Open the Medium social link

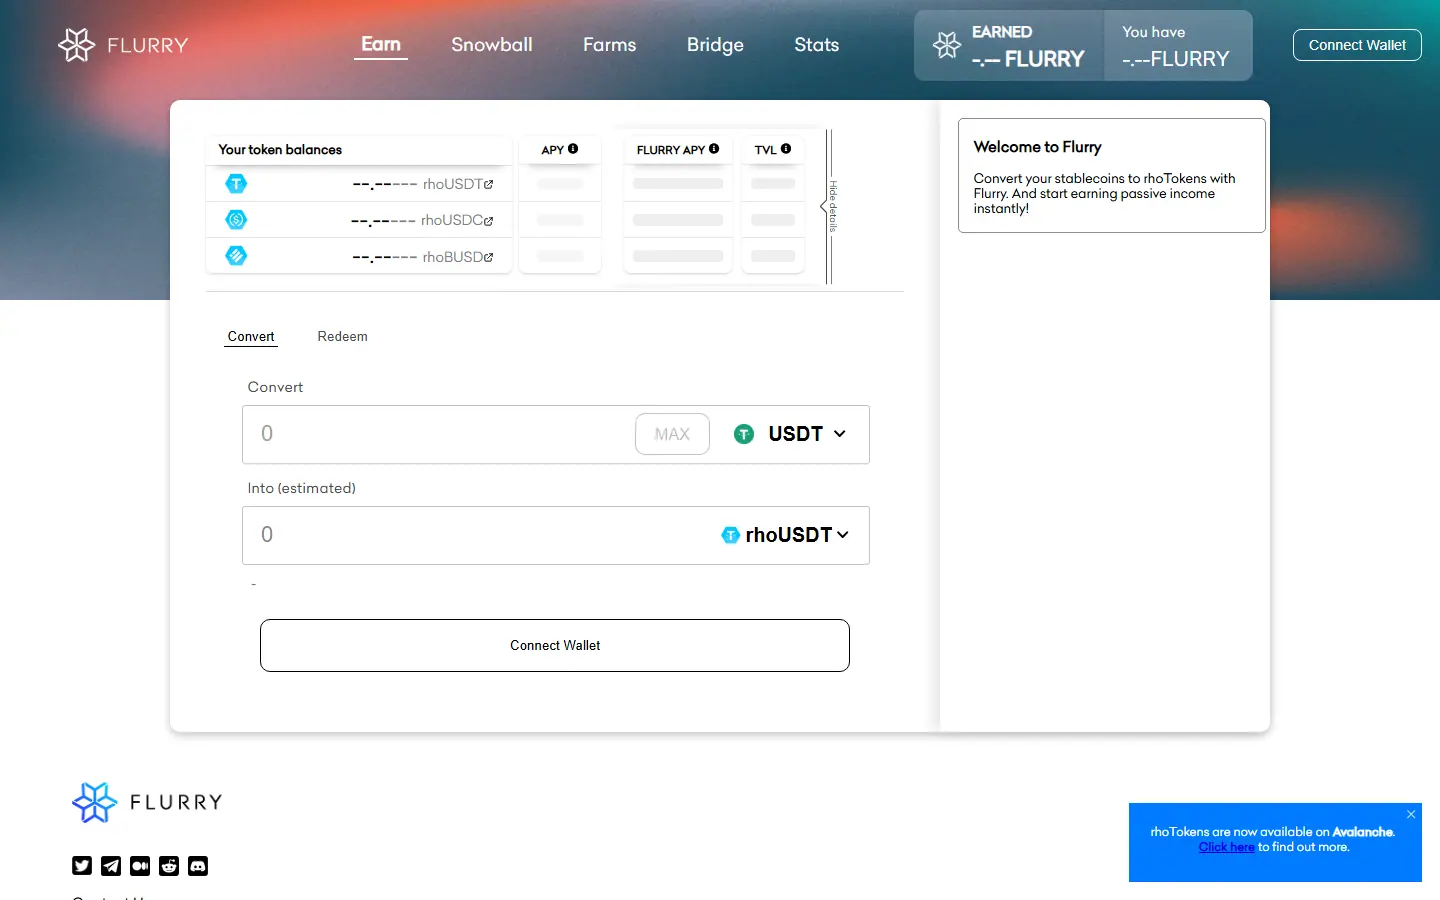point(140,866)
